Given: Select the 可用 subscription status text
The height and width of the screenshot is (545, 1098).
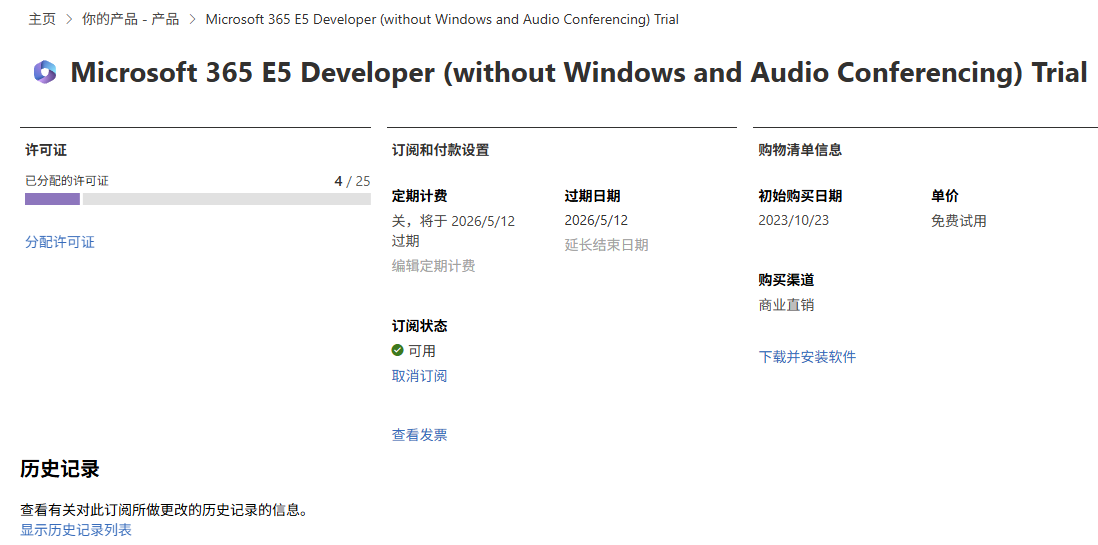Looking at the screenshot, I should click(x=422, y=351).
